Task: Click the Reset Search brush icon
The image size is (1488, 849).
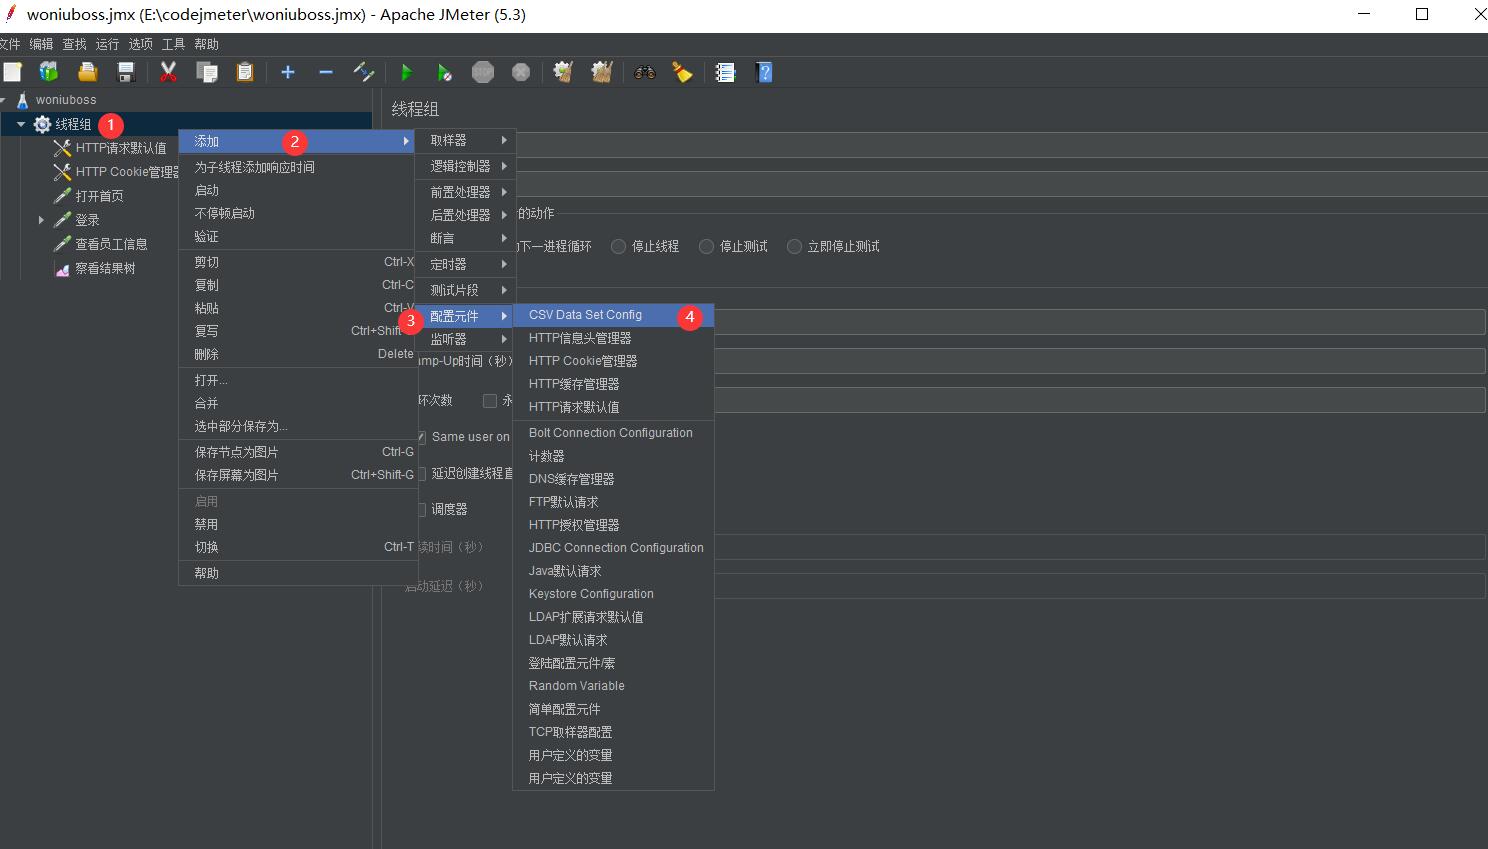Action: (683, 72)
